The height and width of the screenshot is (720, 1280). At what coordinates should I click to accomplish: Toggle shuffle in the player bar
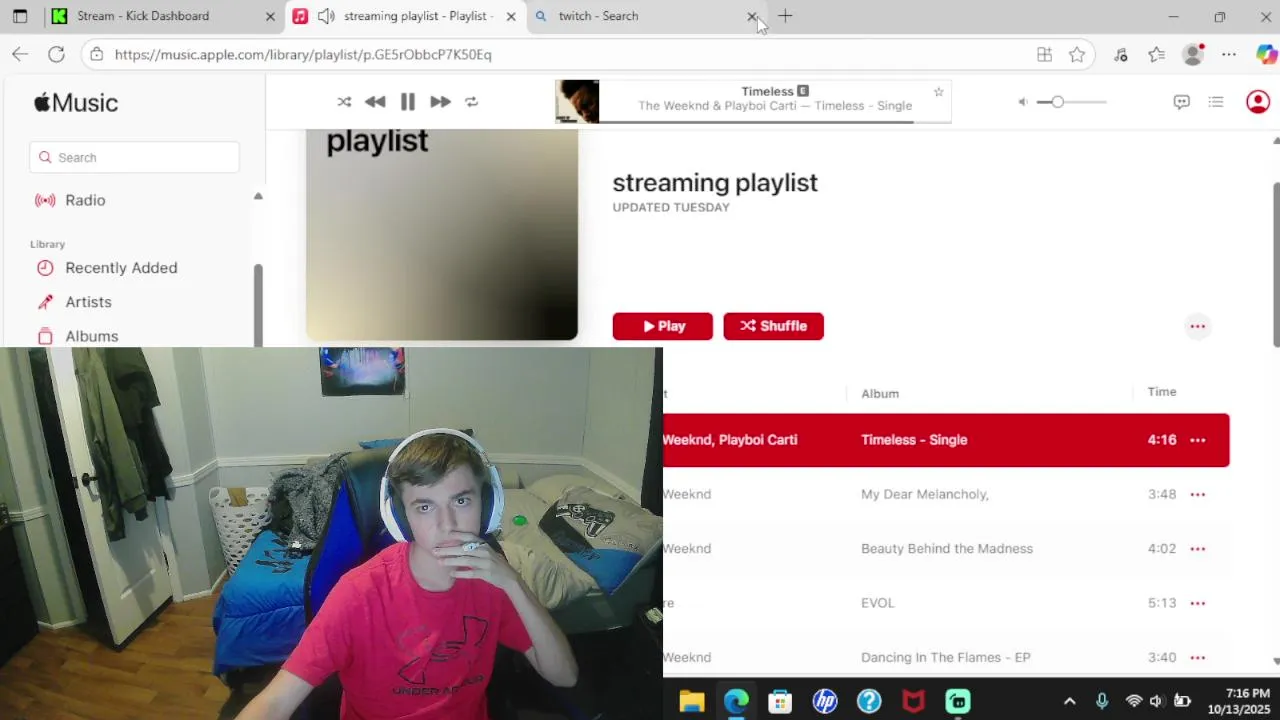[344, 102]
